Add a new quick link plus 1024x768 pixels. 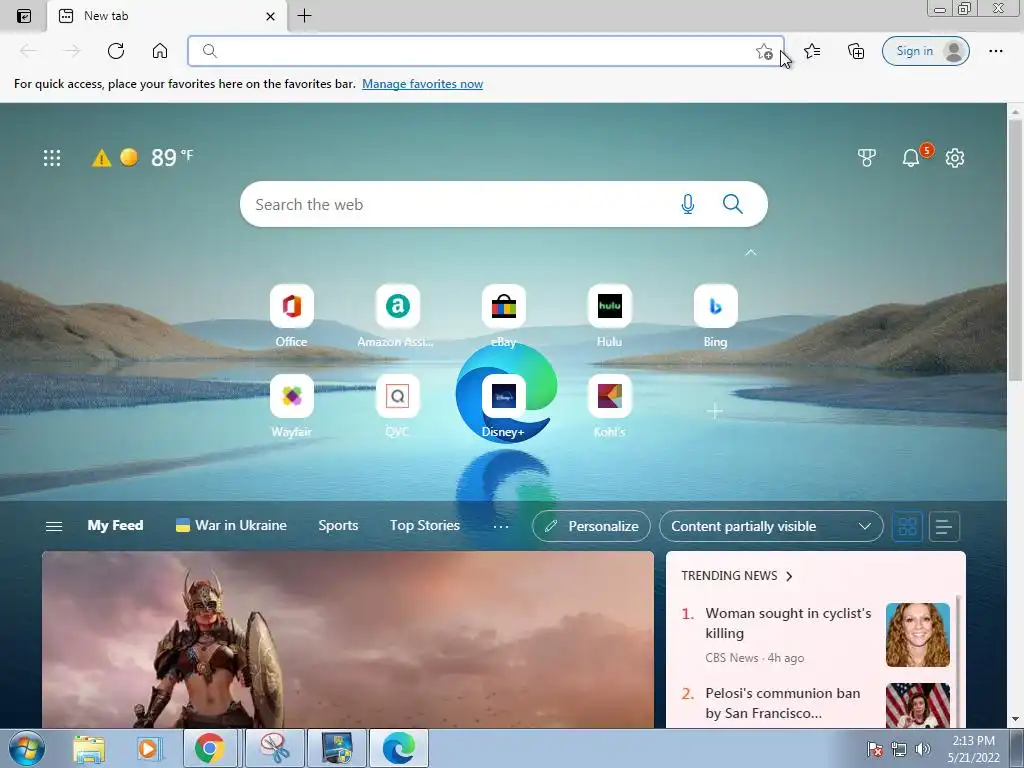coord(715,411)
